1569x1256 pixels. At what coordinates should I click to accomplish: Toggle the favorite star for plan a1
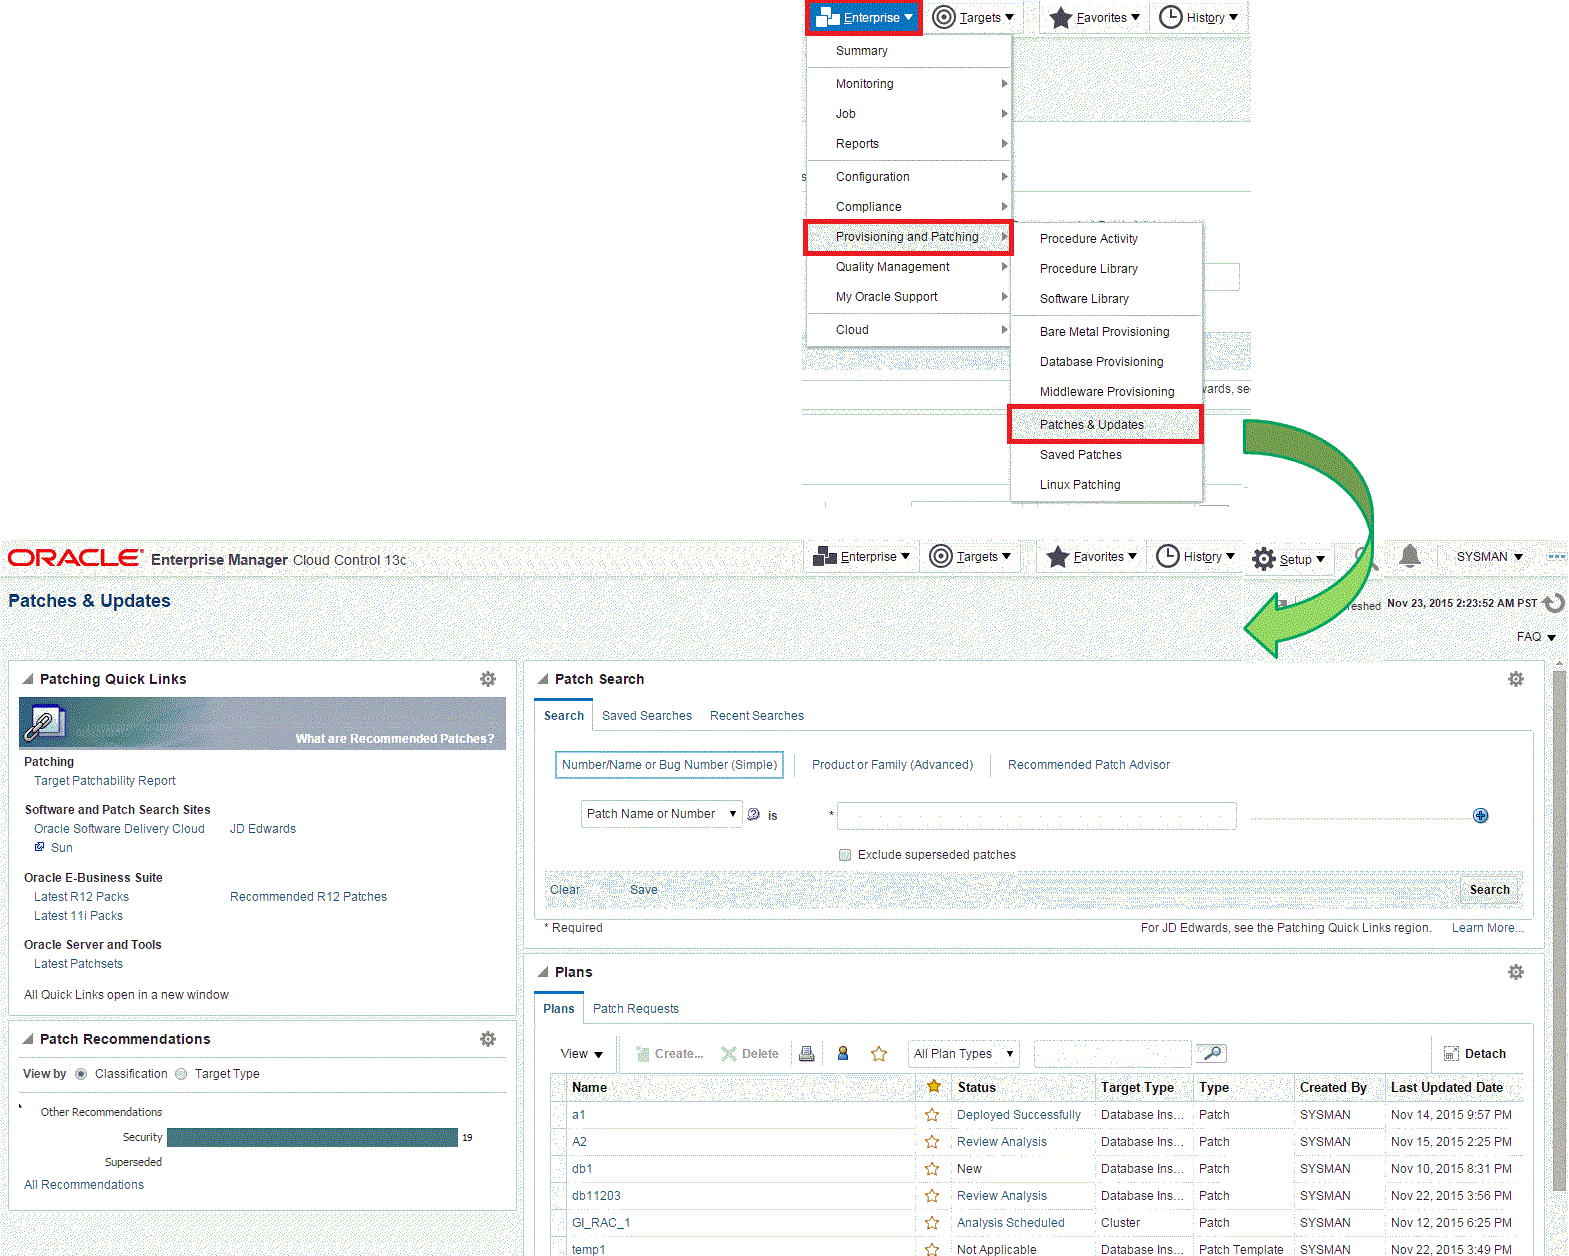coord(932,1115)
